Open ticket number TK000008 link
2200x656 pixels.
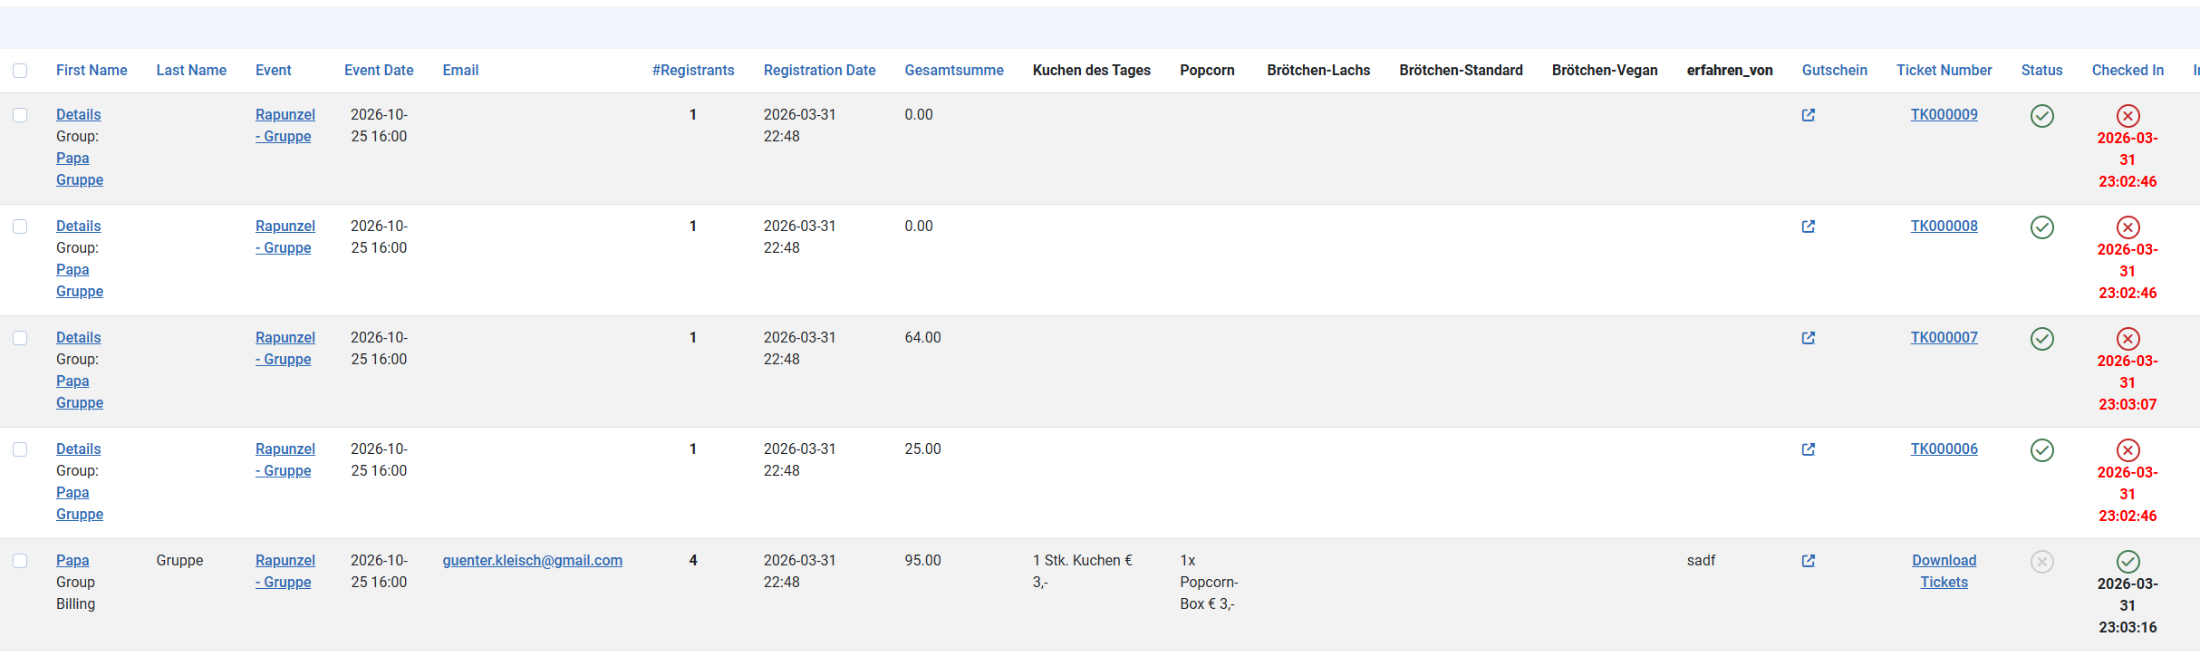click(1943, 226)
